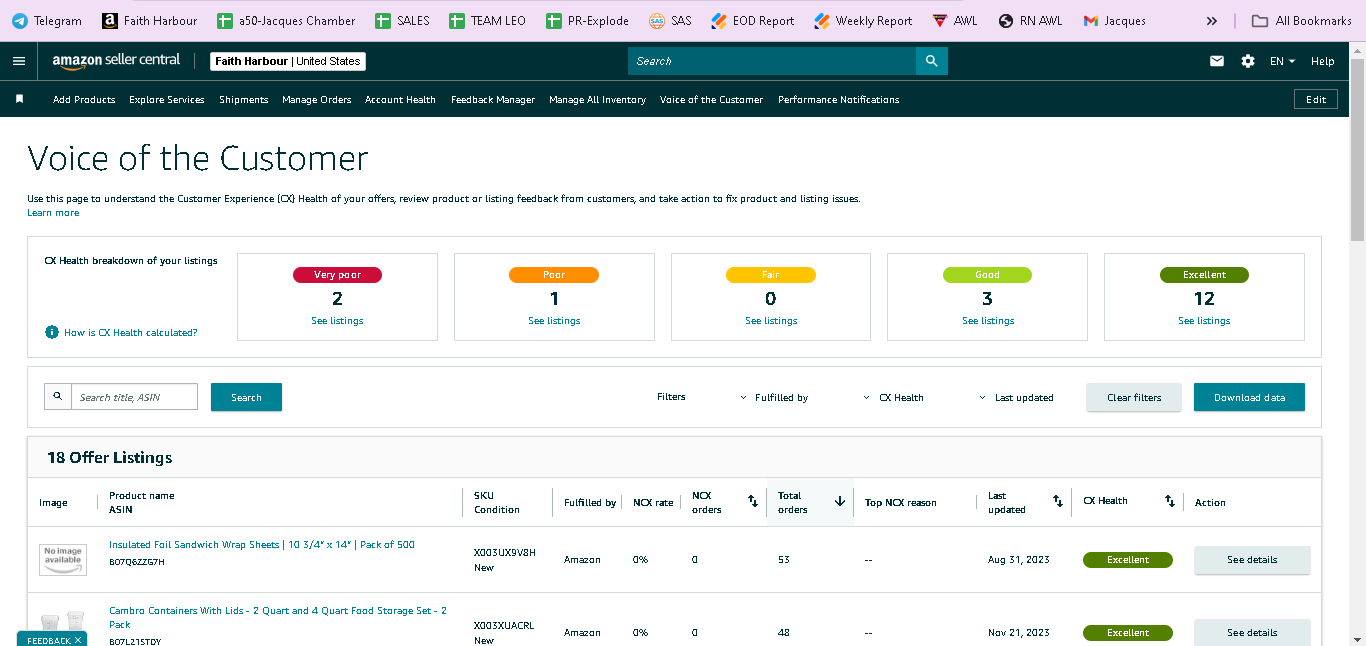The width and height of the screenshot is (1366, 646).
Task: See listings under Excellent
Action: point(1204,321)
